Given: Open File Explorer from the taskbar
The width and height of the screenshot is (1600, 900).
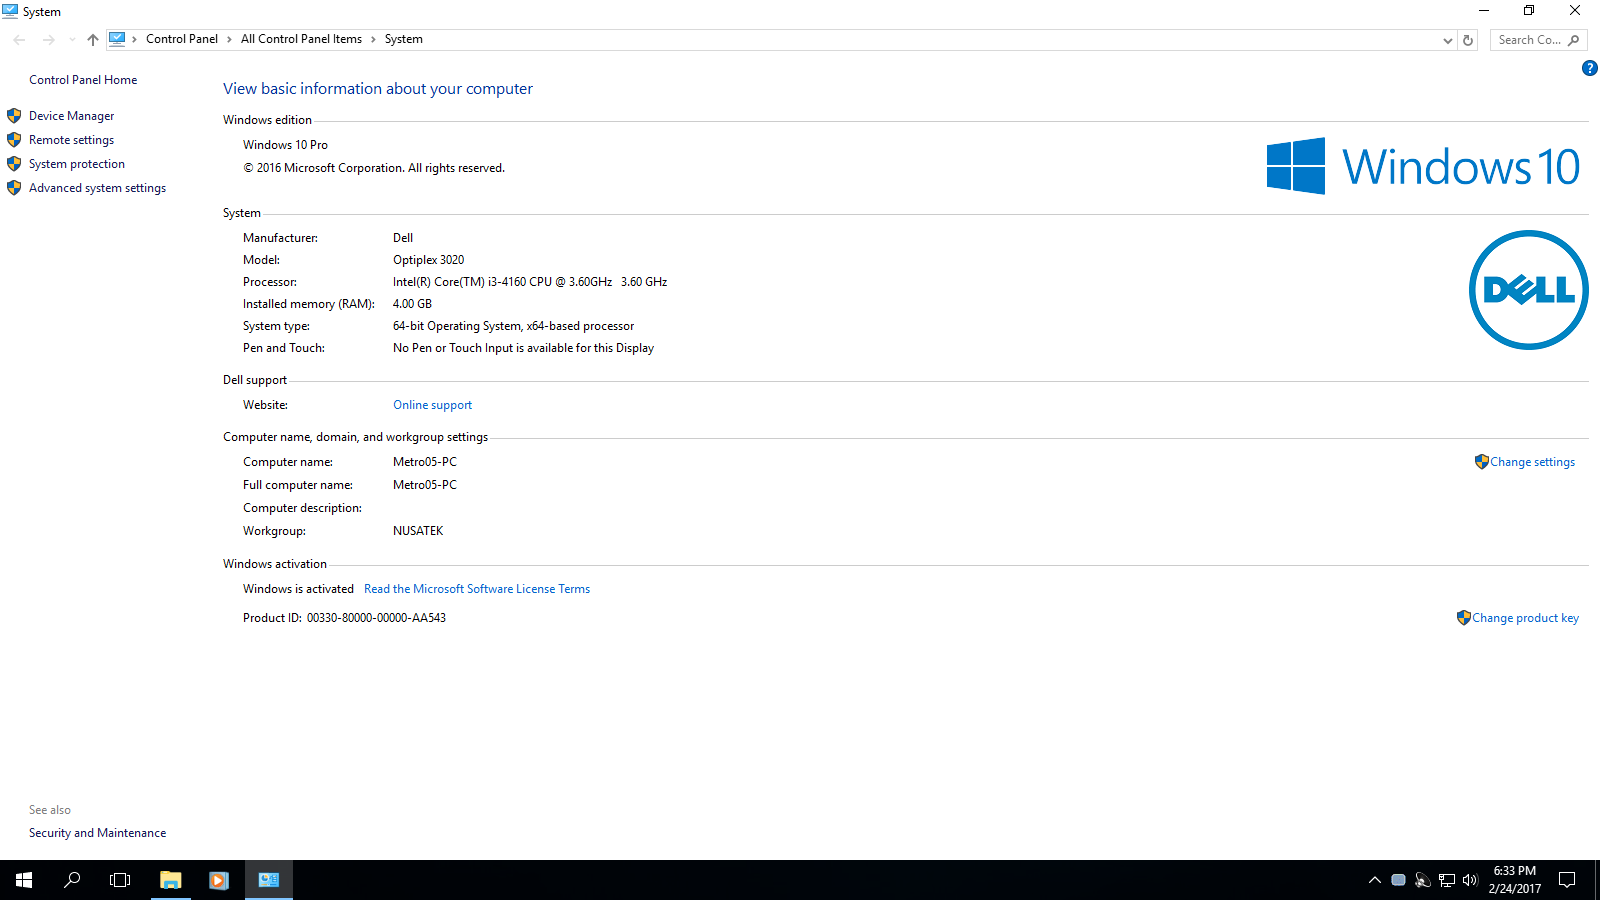Looking at the screenshot, I should pyautogui.click(x=171, y=880).
